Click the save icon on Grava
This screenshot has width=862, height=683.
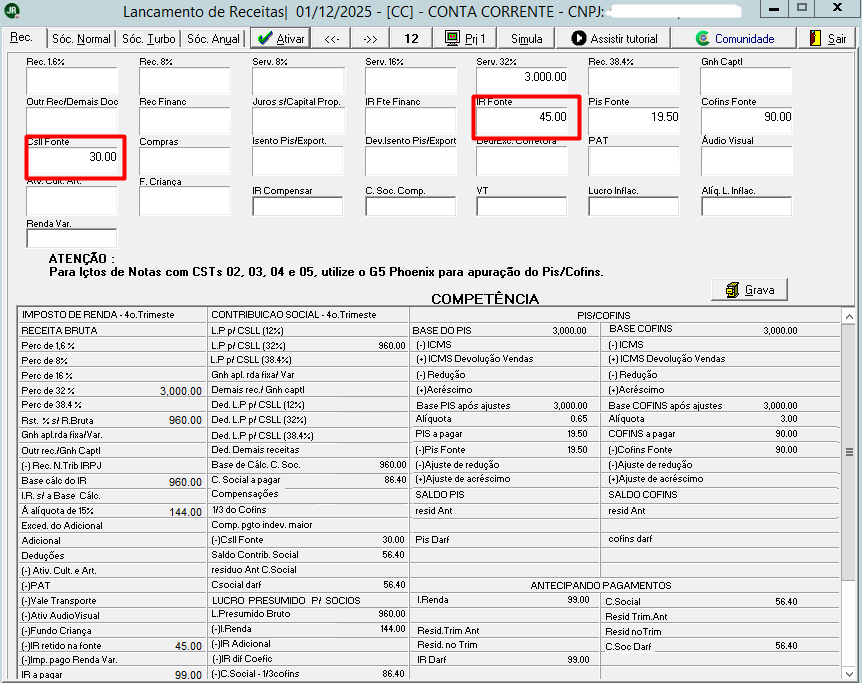[x=732, y=290]
